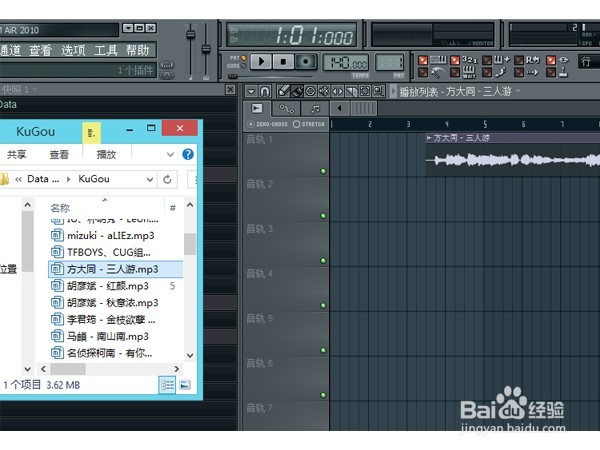Toggle the wait for input button
Viewport: 600px width, 450px height.
(465, 72)
